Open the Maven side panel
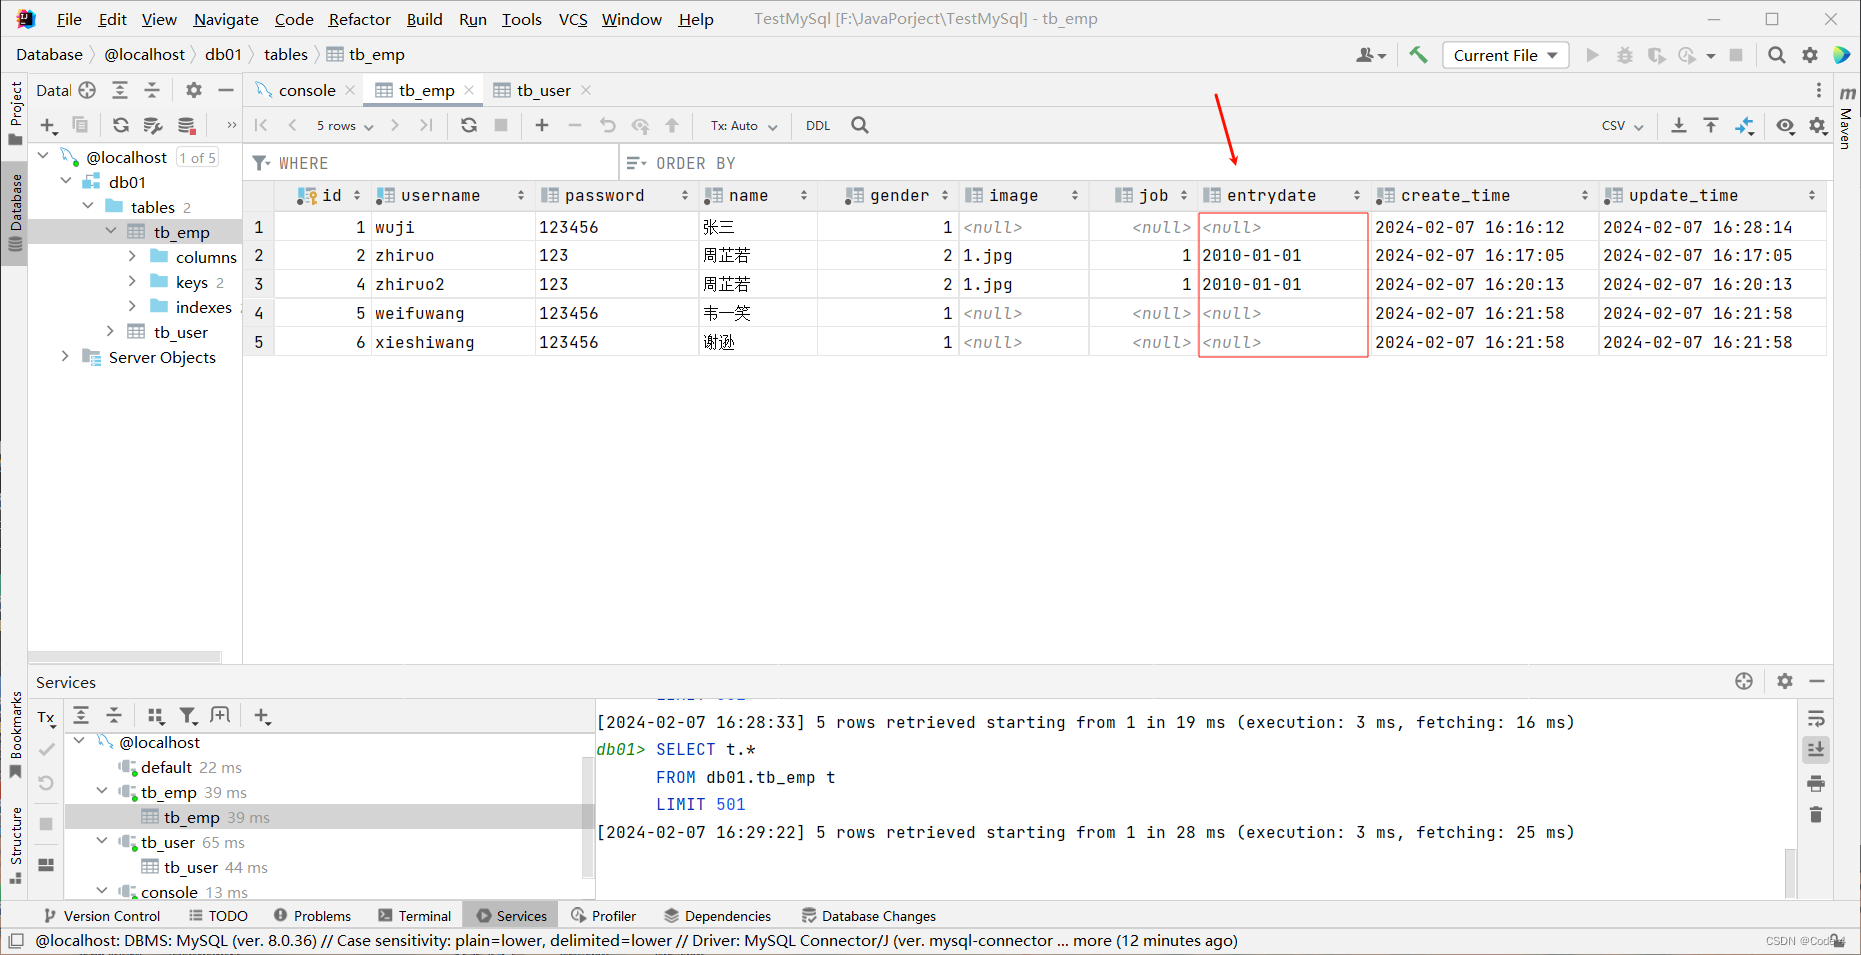Viewport: 1861px width, 955px height. click(x=1847, y=117)
